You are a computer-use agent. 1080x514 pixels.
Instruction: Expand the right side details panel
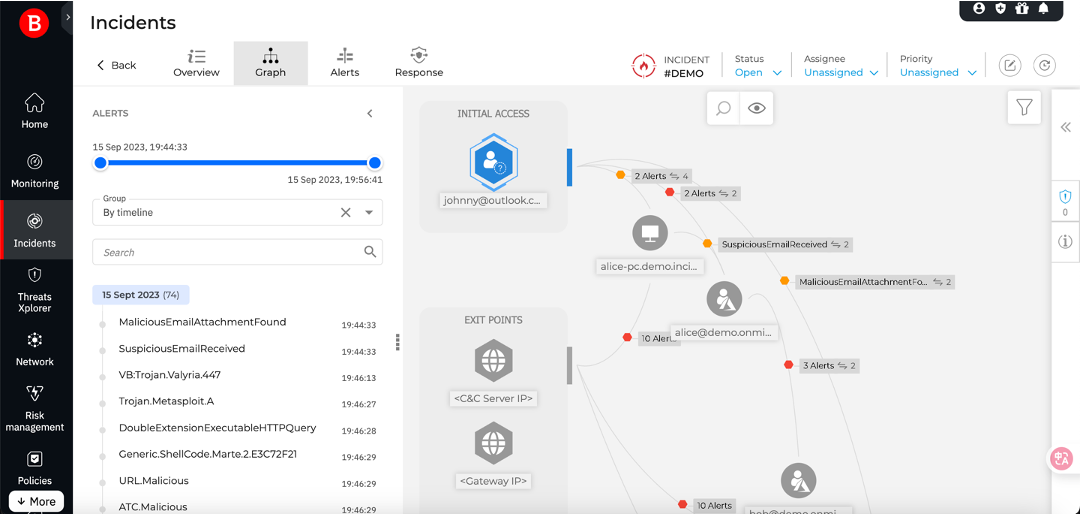1065,127
